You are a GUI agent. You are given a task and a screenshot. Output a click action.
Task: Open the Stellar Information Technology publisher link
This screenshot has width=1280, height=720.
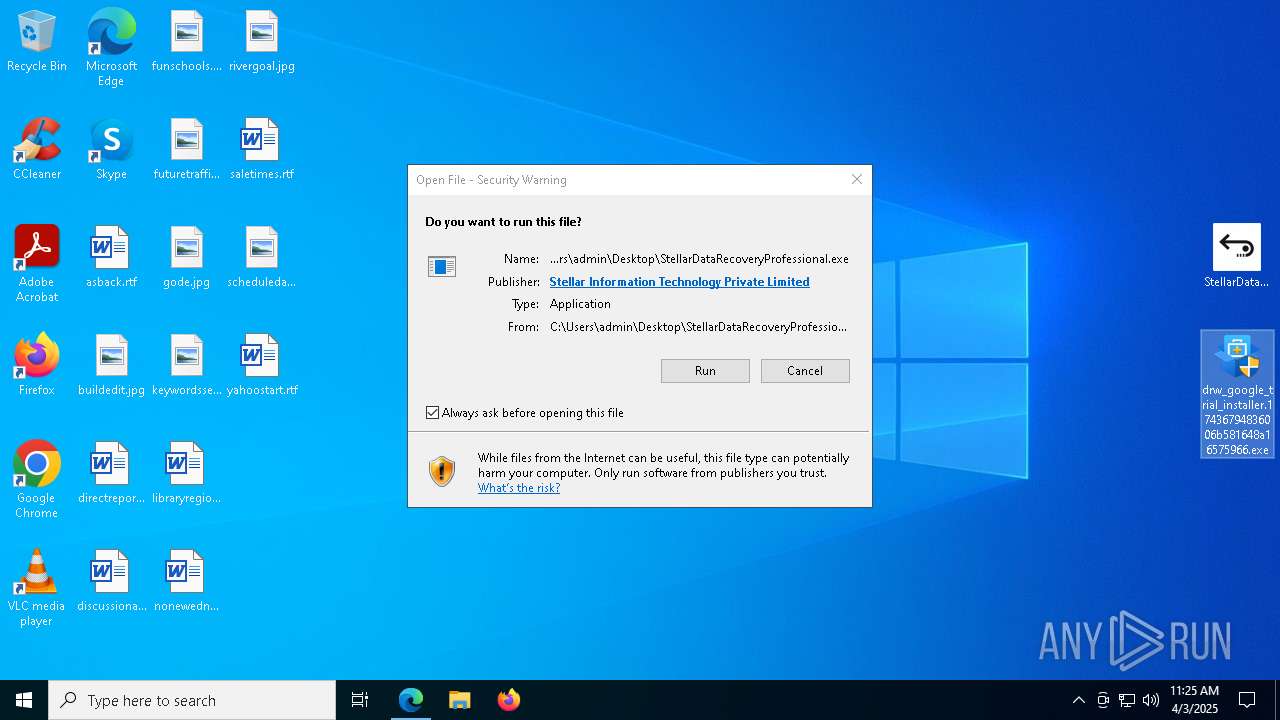click(x=679, y=282)
